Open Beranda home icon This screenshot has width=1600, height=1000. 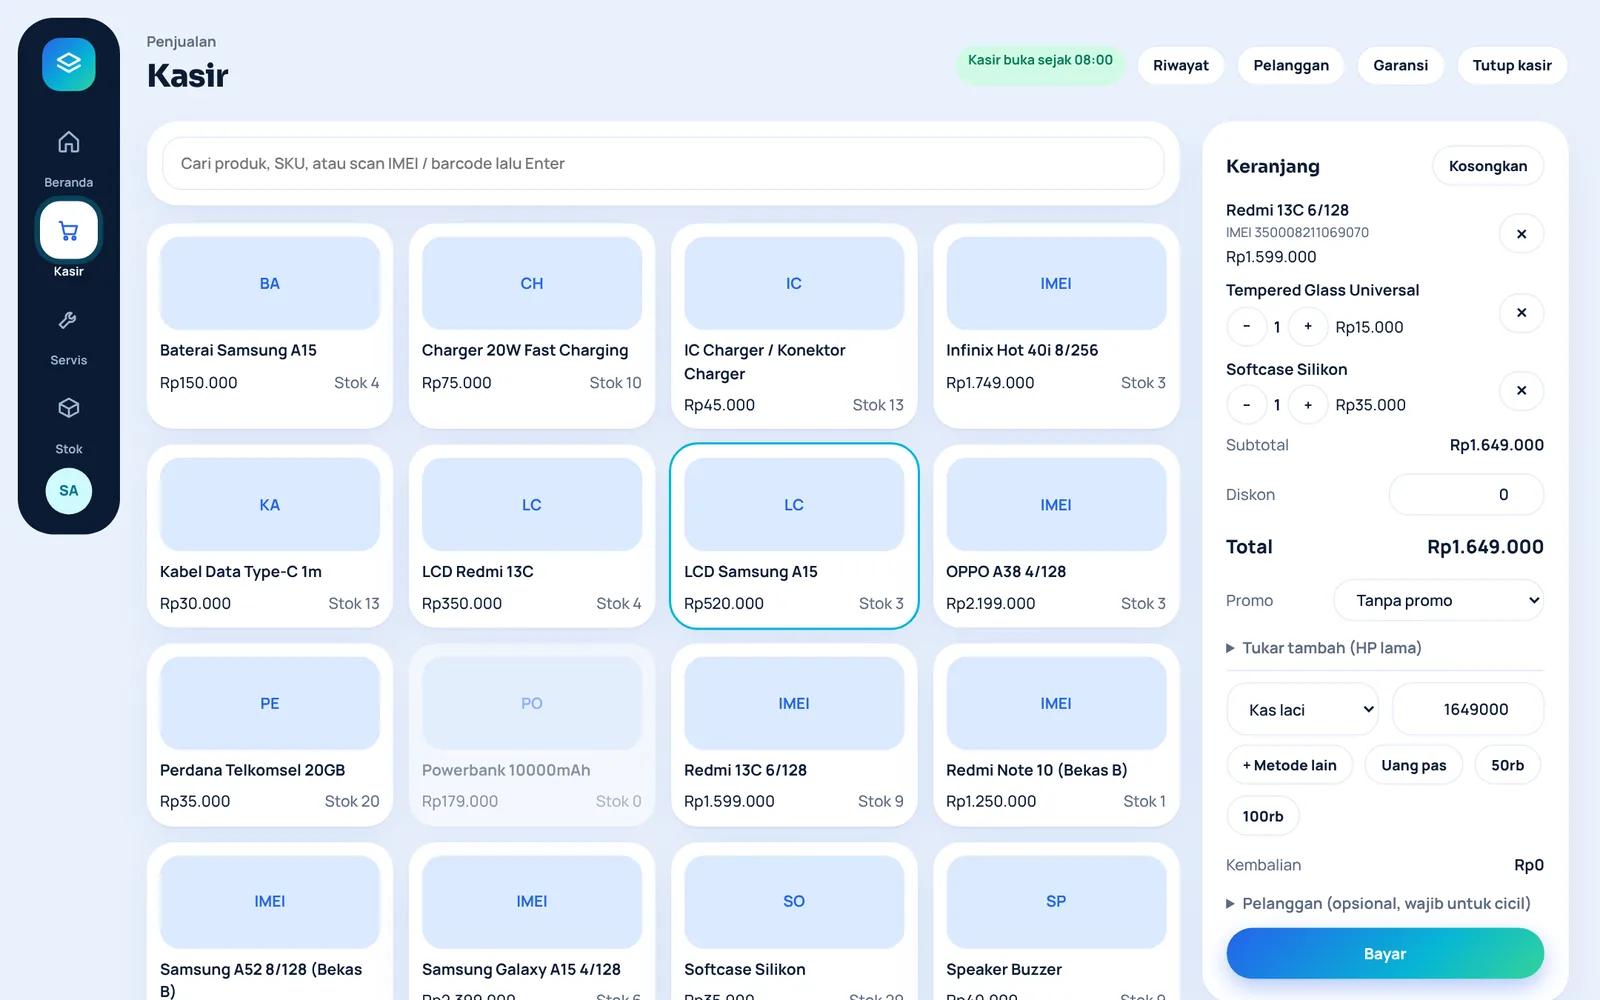click(x=69, y=142)
